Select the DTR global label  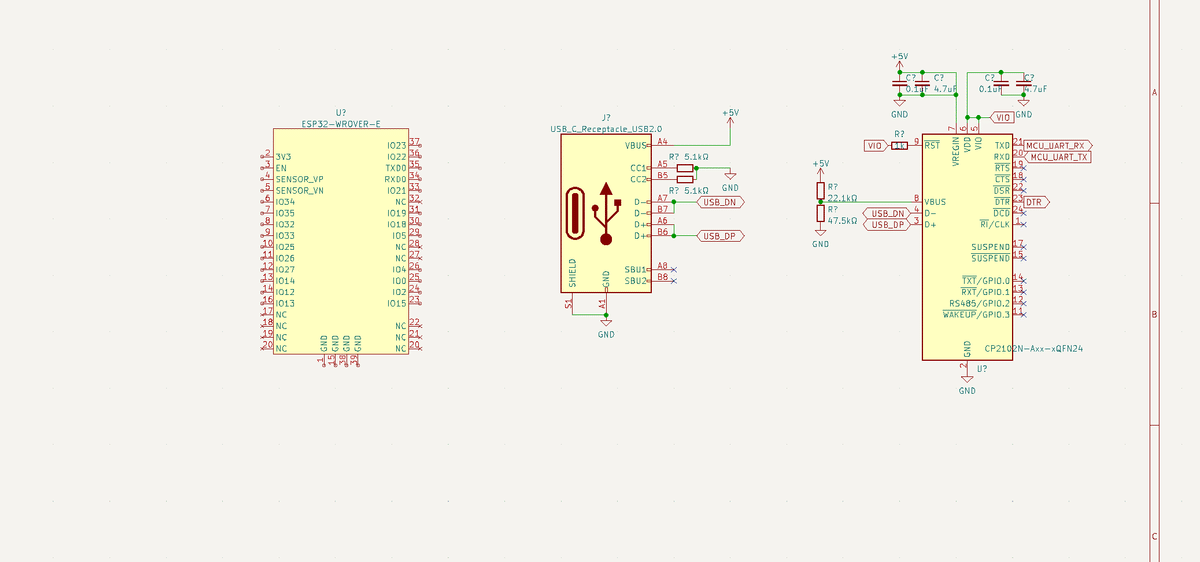point(1036,202)
